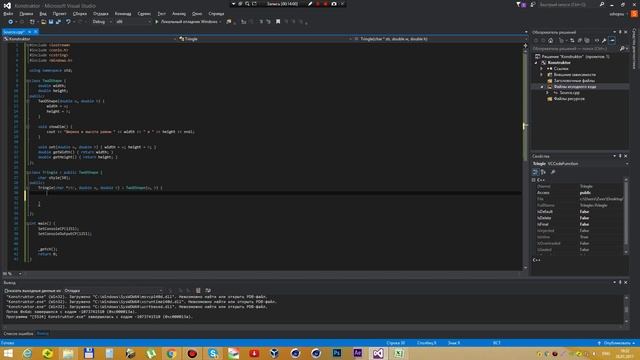640x360 pixels.
Task: Open the Triangle(char*...) member dropdown
Action: click(438, 39)
